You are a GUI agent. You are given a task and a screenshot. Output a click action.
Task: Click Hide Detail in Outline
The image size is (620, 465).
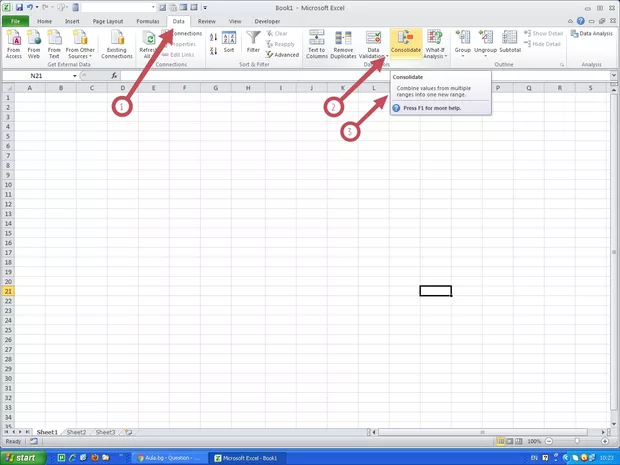542,44
